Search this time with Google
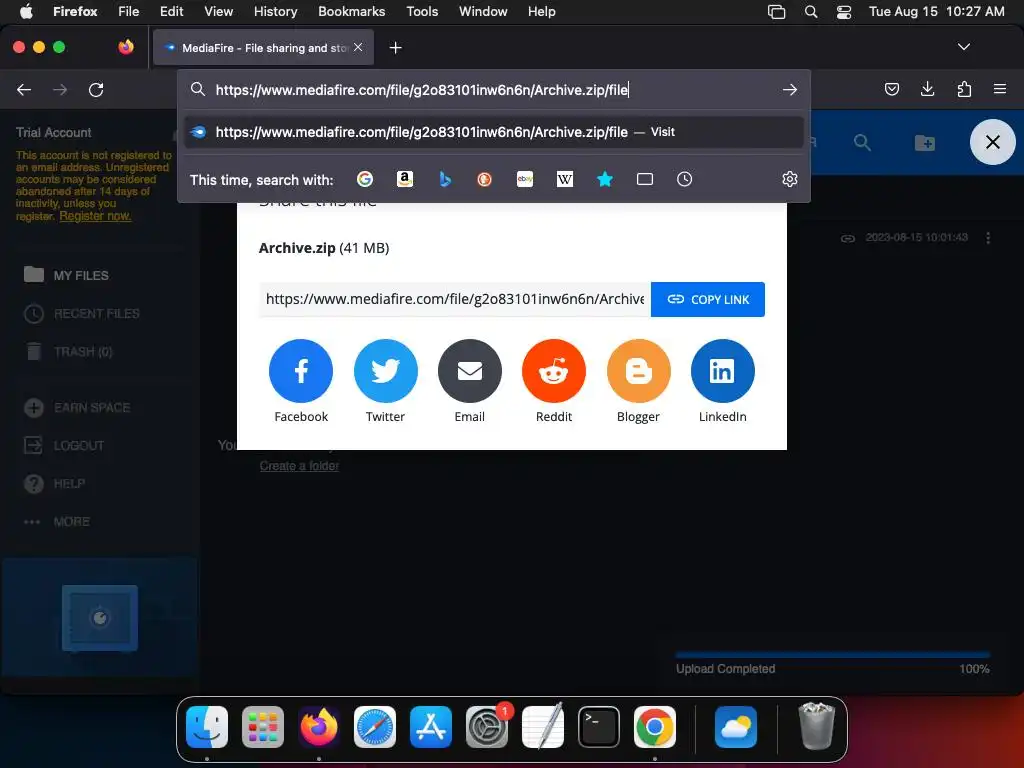 coord(365,179)
